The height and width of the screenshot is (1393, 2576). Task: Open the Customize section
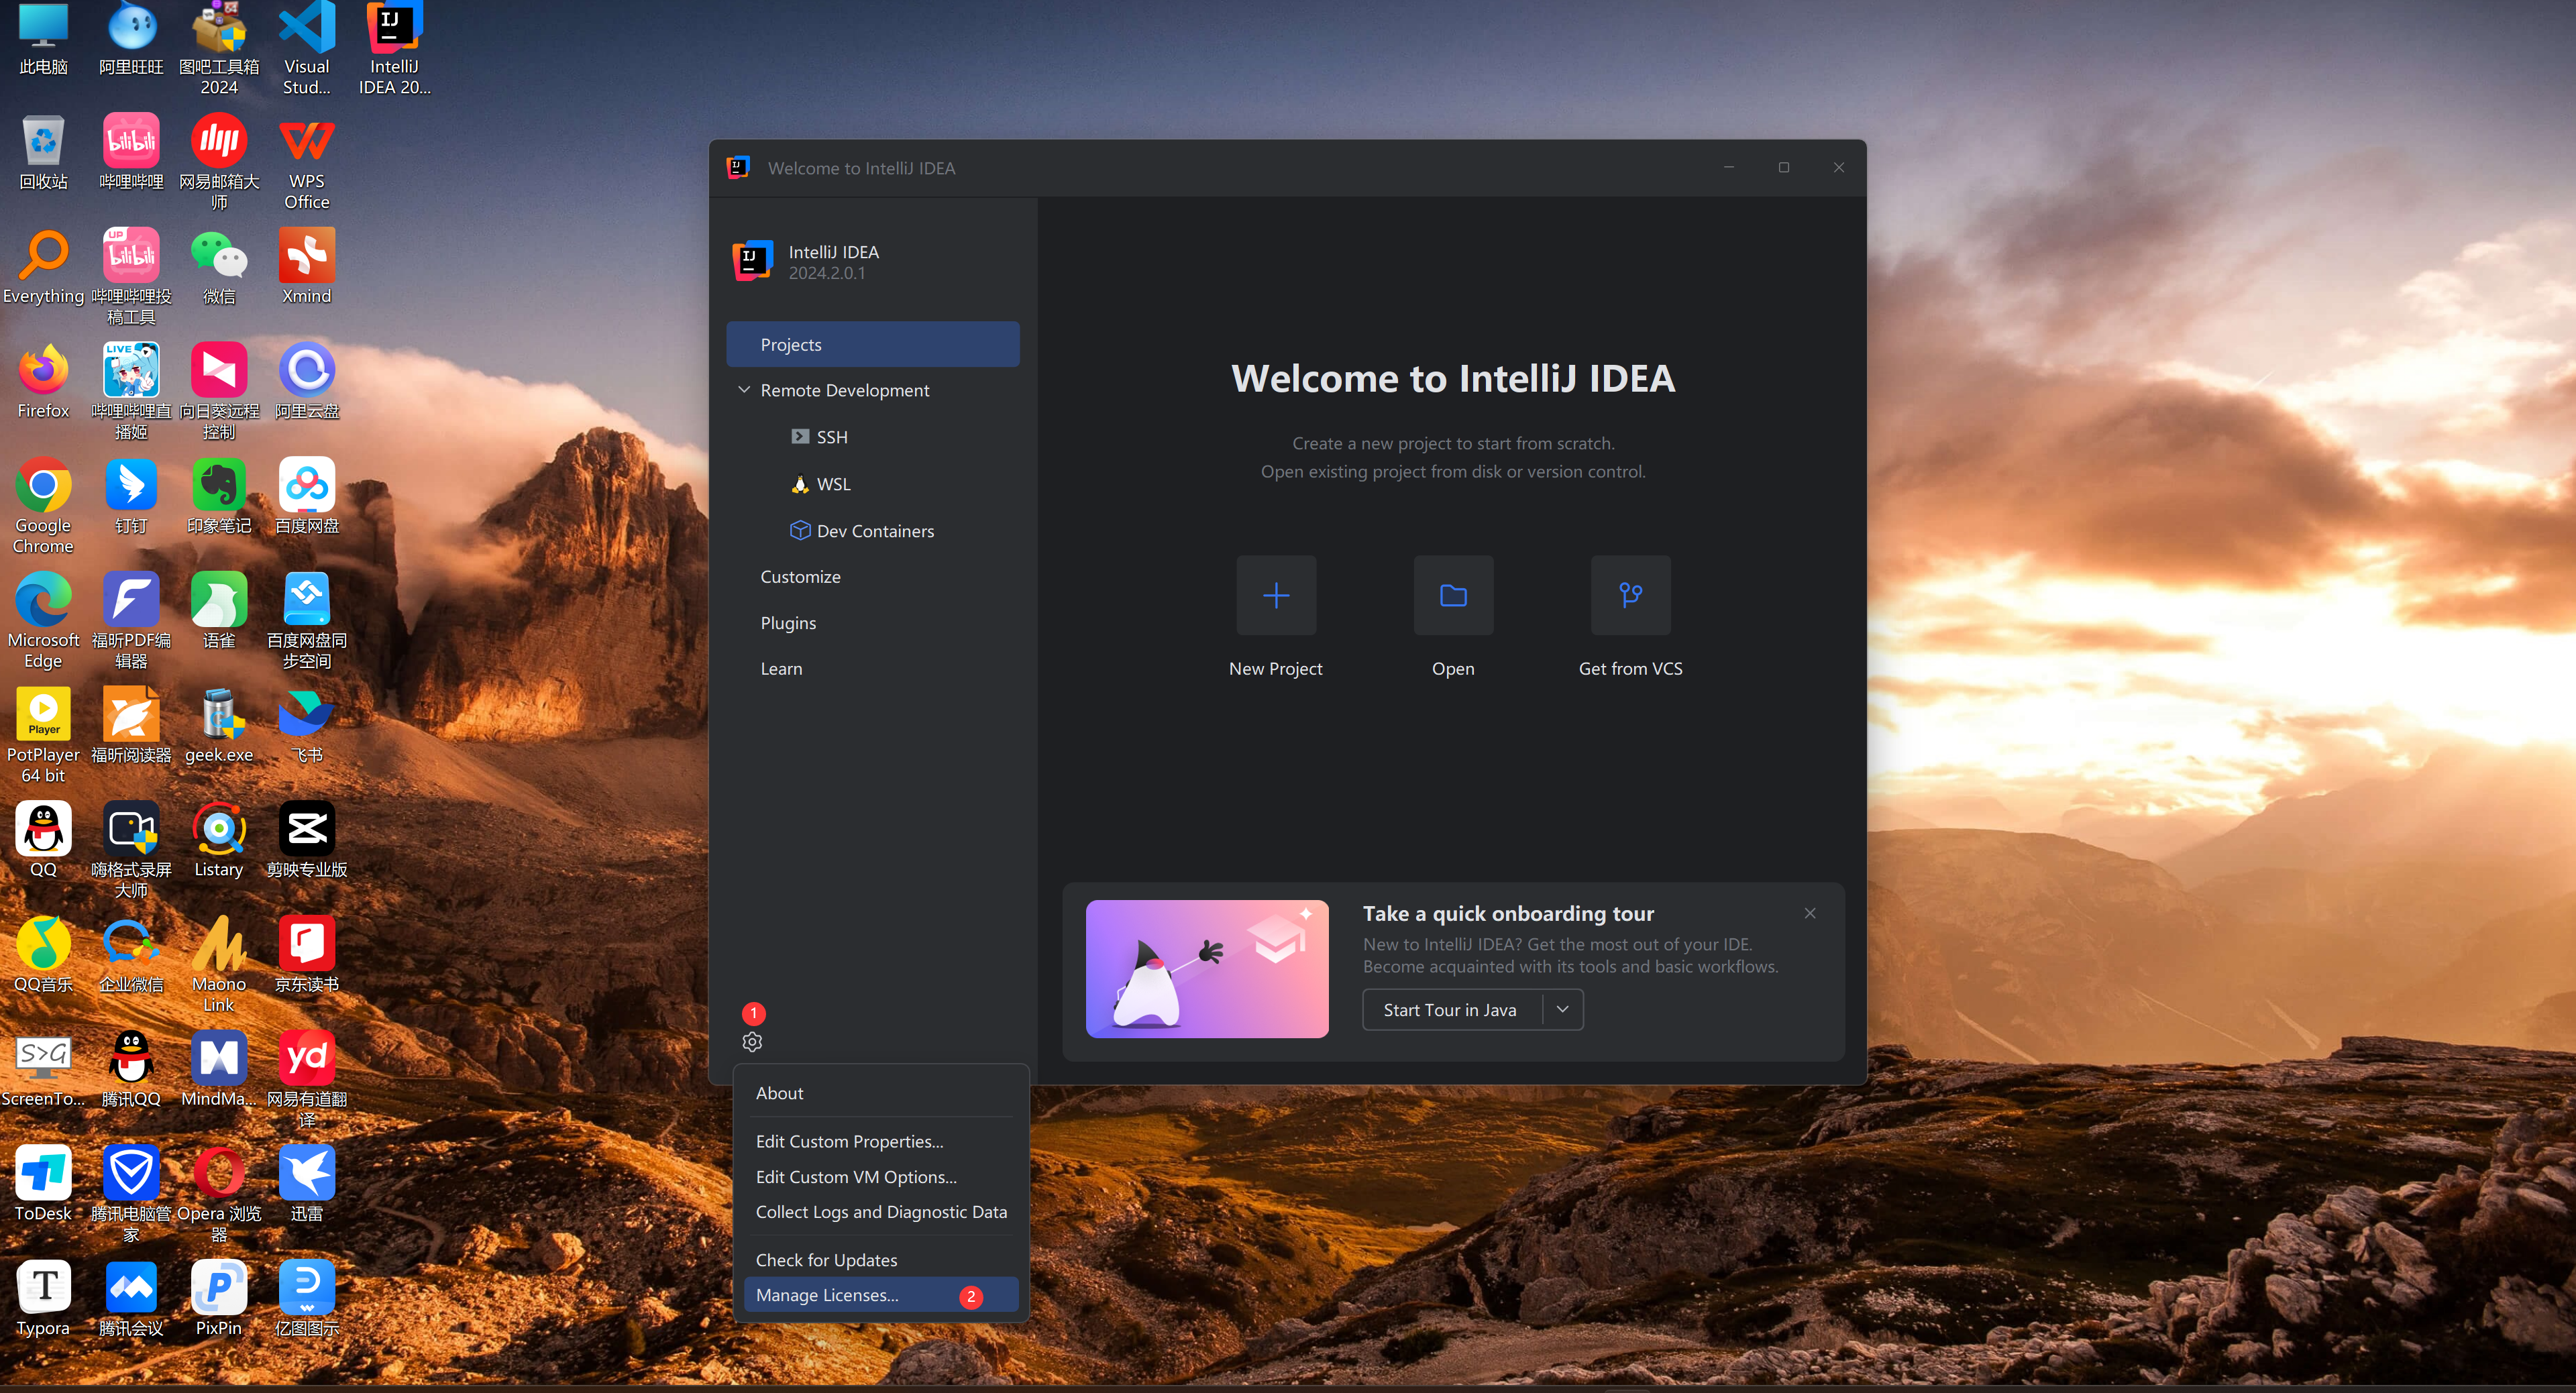click(800, 577)
